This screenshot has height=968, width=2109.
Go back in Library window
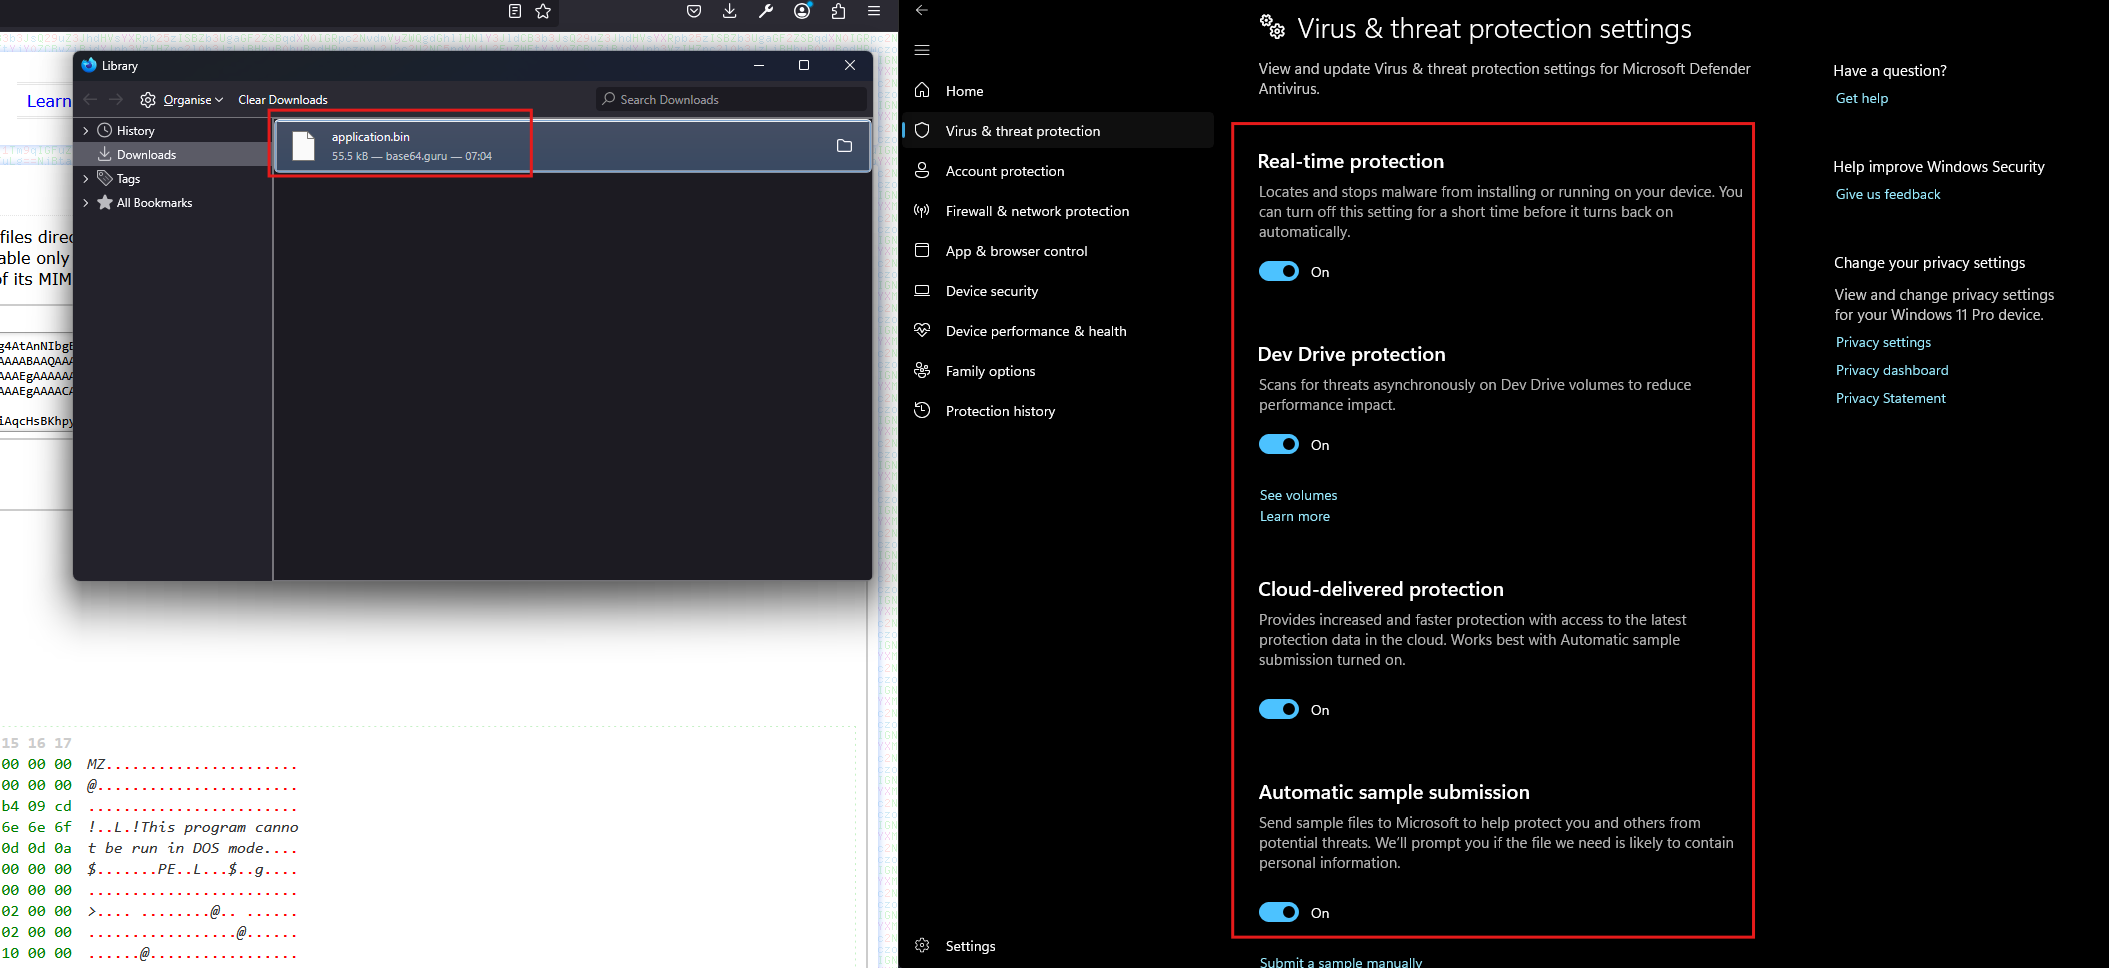point(91,99)
